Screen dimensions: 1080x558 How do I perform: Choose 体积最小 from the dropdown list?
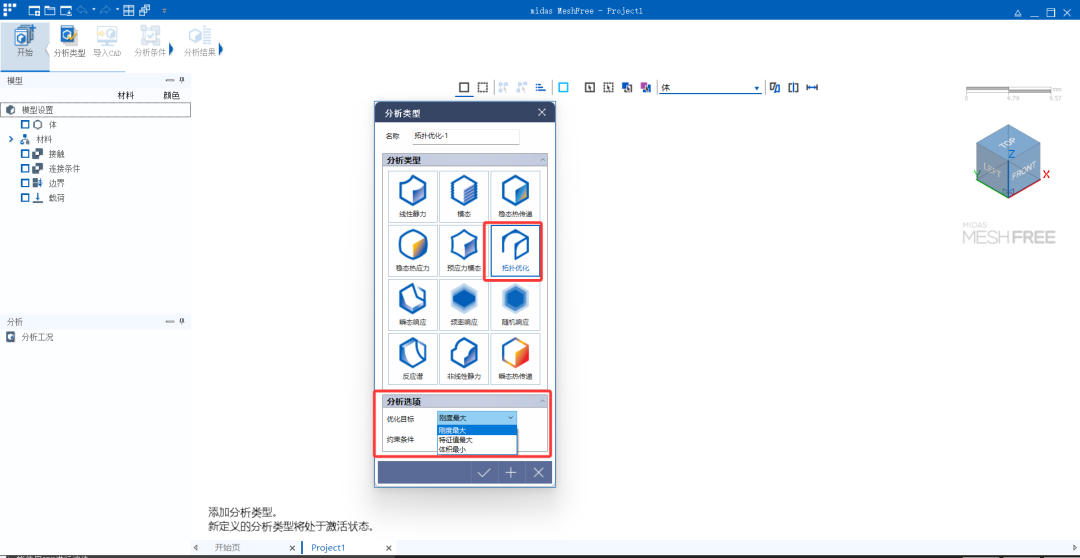click(x=477, y=449)
